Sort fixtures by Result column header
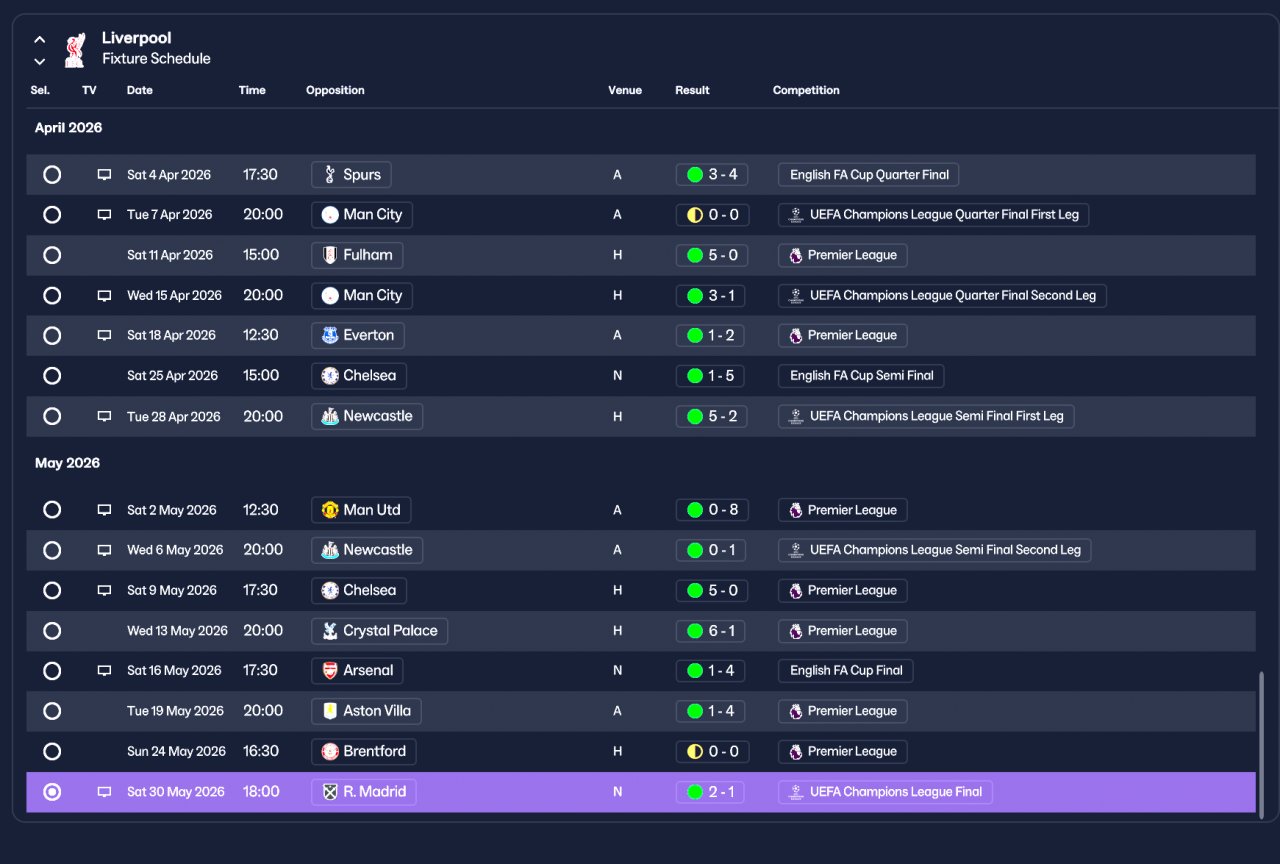This screenshot has height=864, width=1280. 692,90
